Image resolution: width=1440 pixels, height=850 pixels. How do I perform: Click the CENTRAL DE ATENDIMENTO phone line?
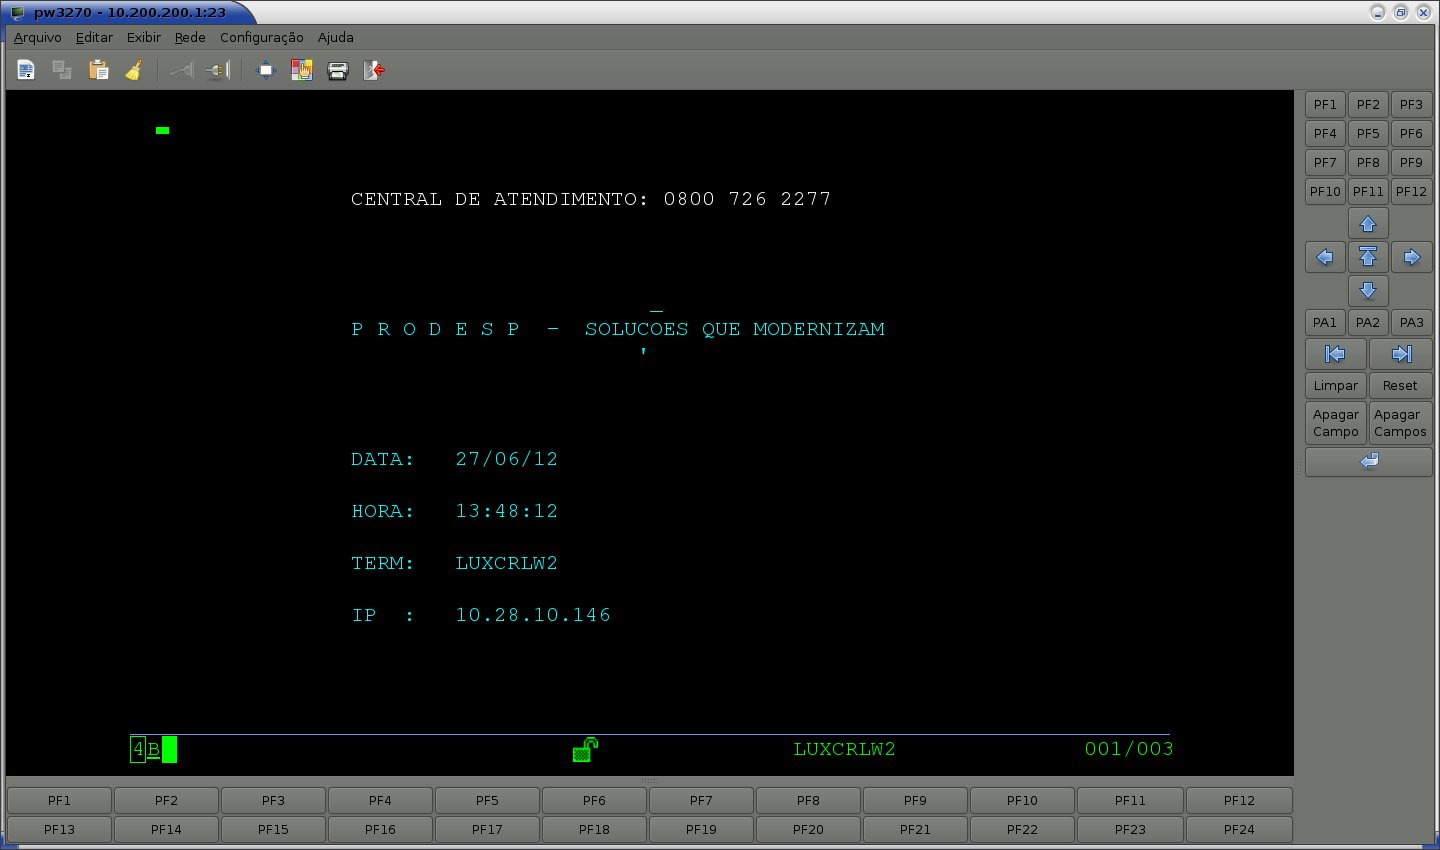tap(591, 199)
